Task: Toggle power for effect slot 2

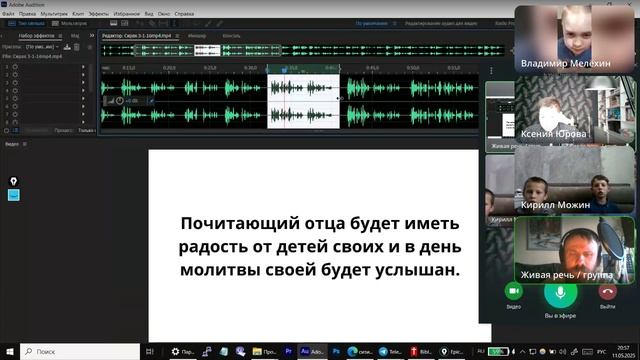Action: [15, 75]
